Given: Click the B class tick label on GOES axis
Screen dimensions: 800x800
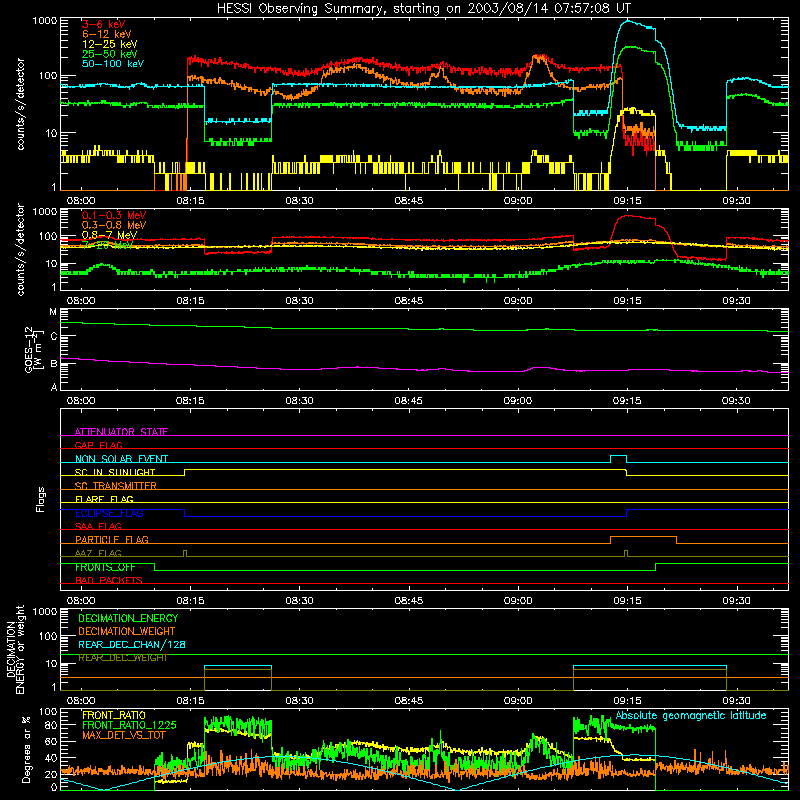Looking at the screenshot, I should click(x=54, y=364).
